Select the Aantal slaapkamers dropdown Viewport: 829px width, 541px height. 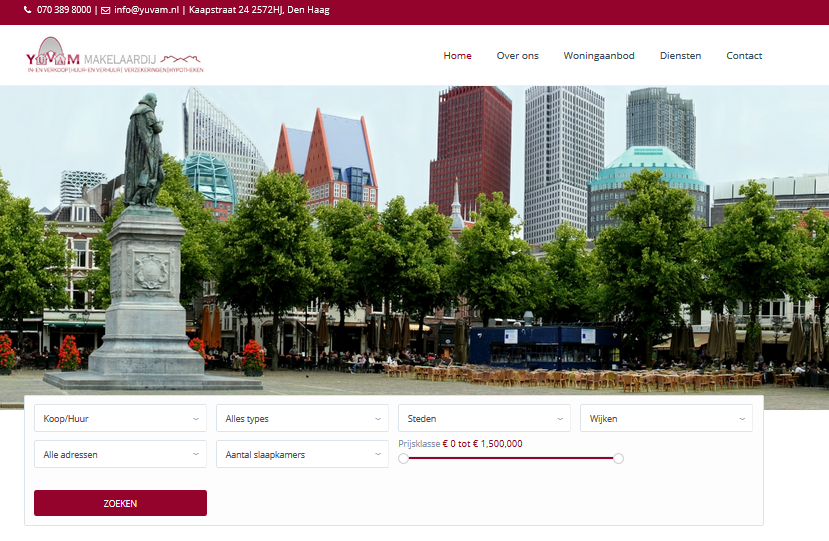[x=302, y=454]
